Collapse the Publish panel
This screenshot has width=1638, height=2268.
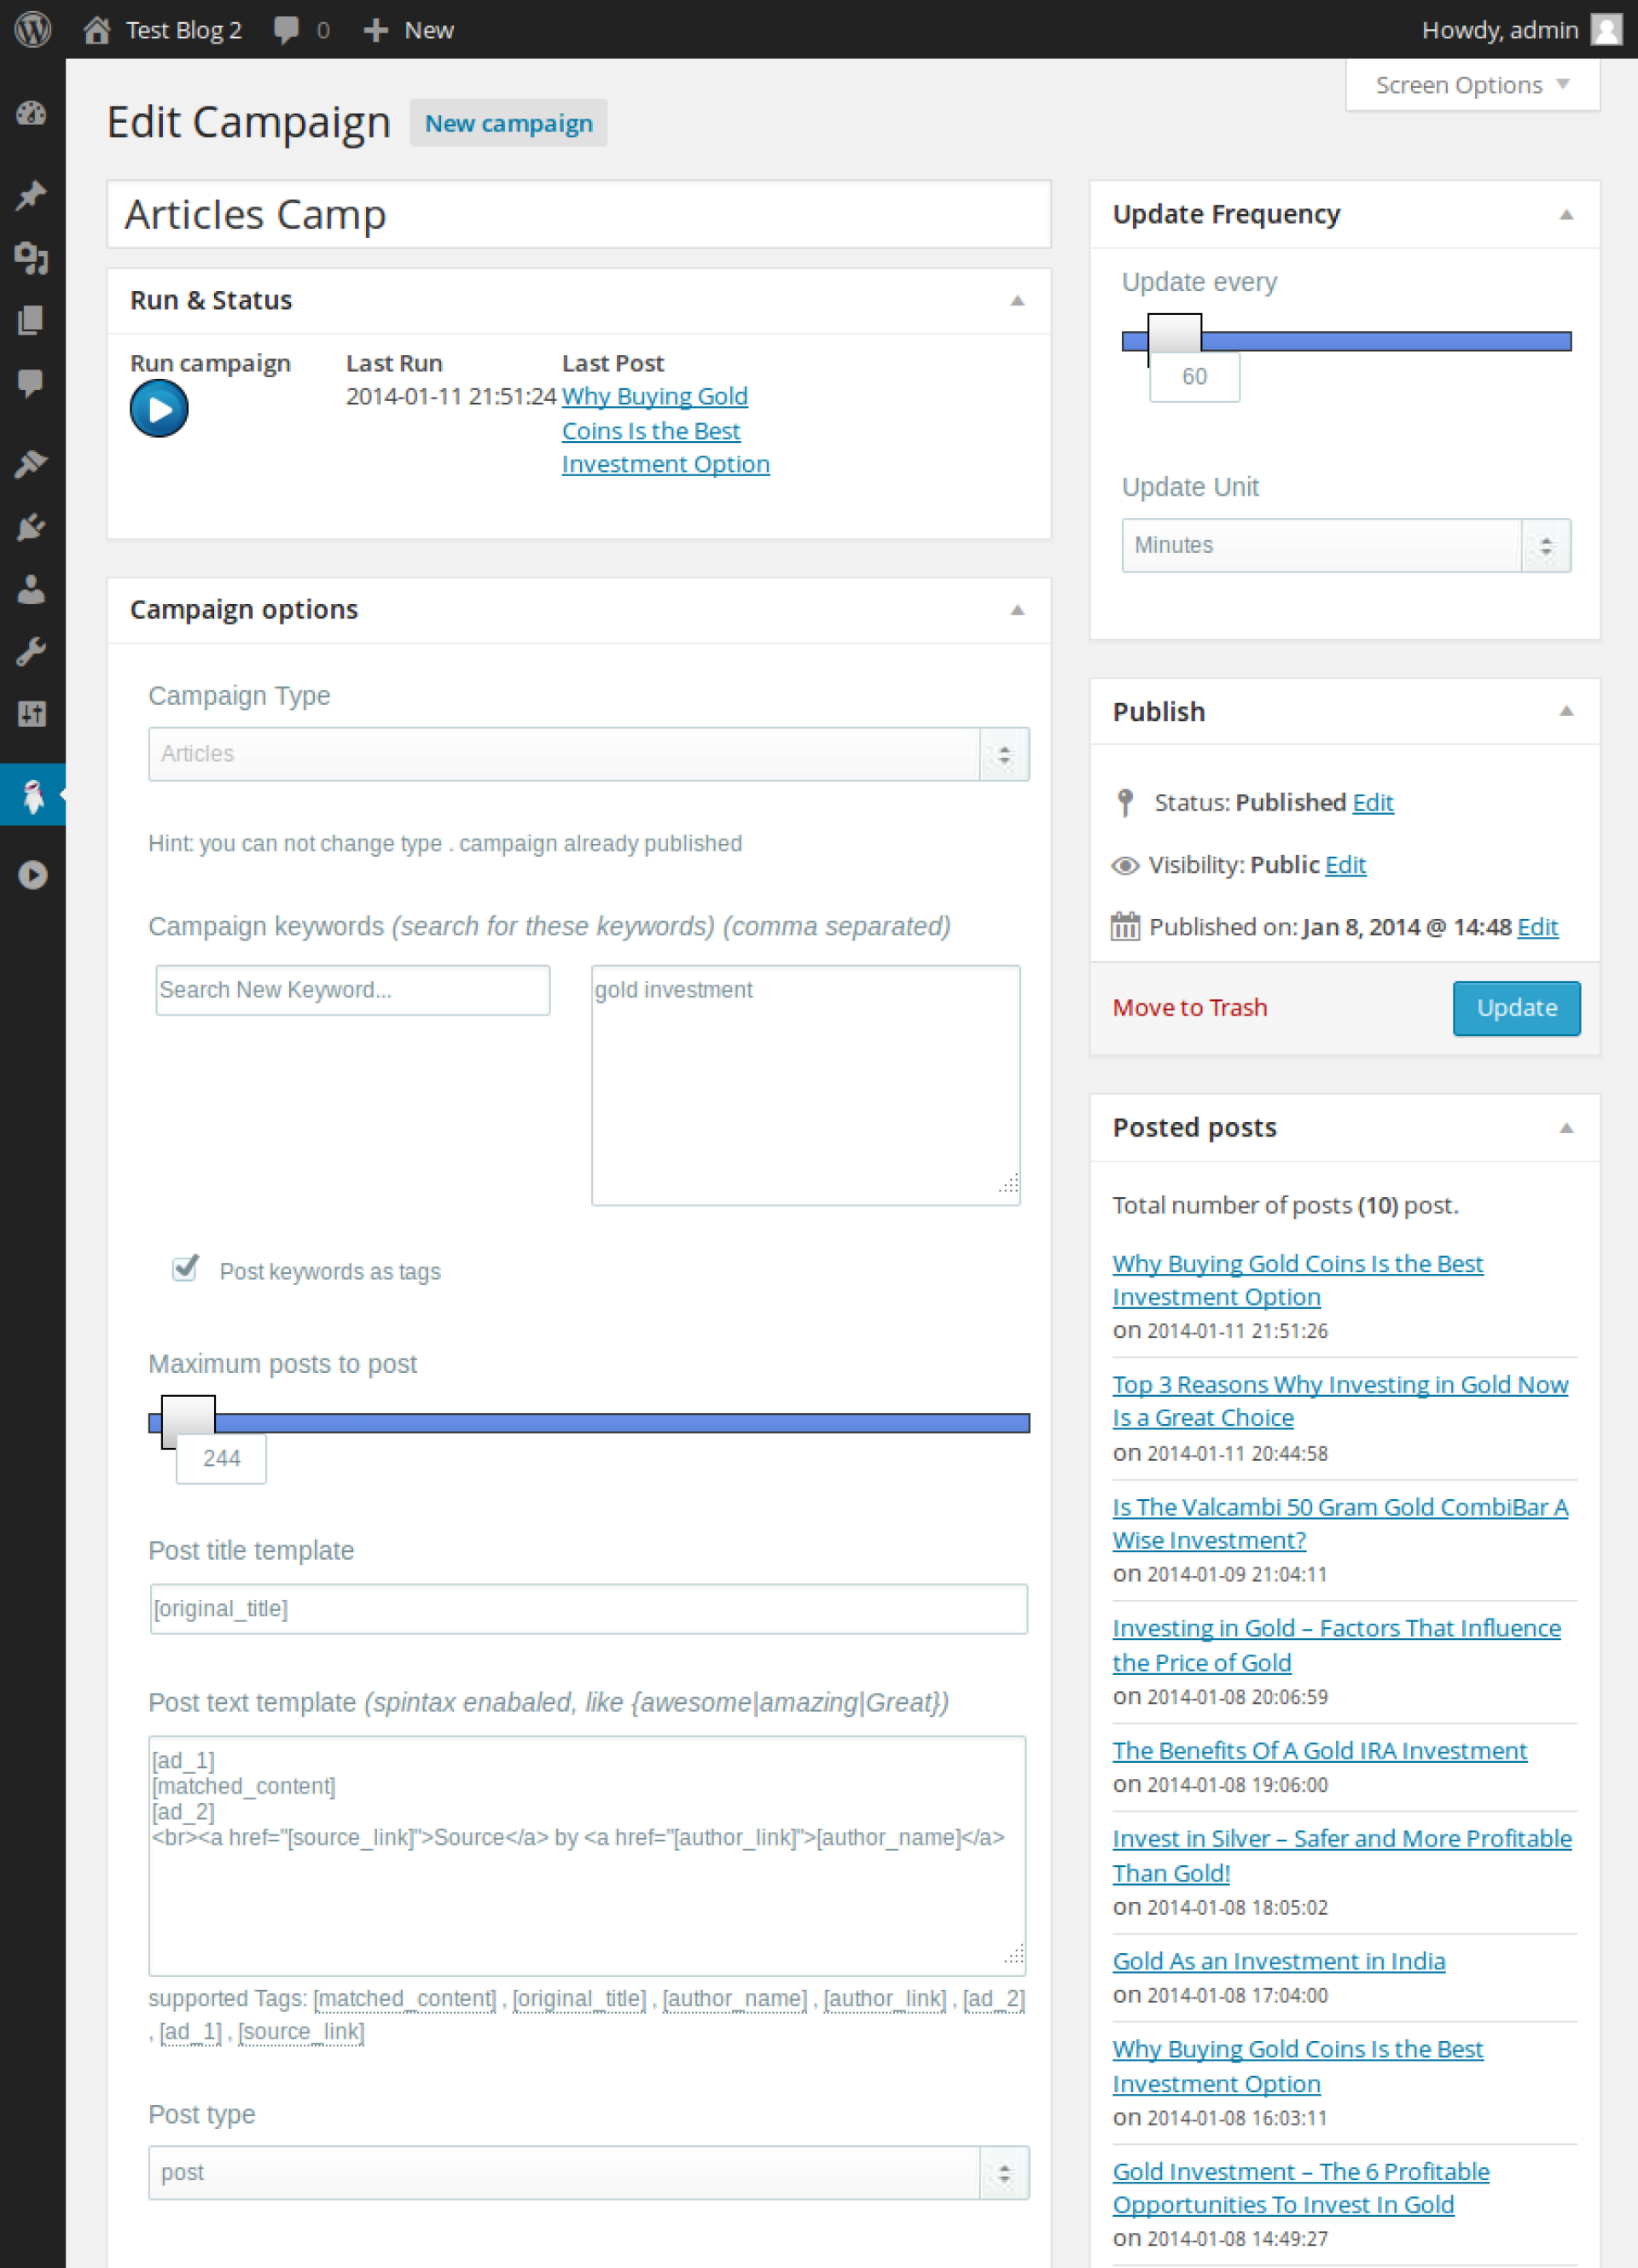[x=1566, y=711]
